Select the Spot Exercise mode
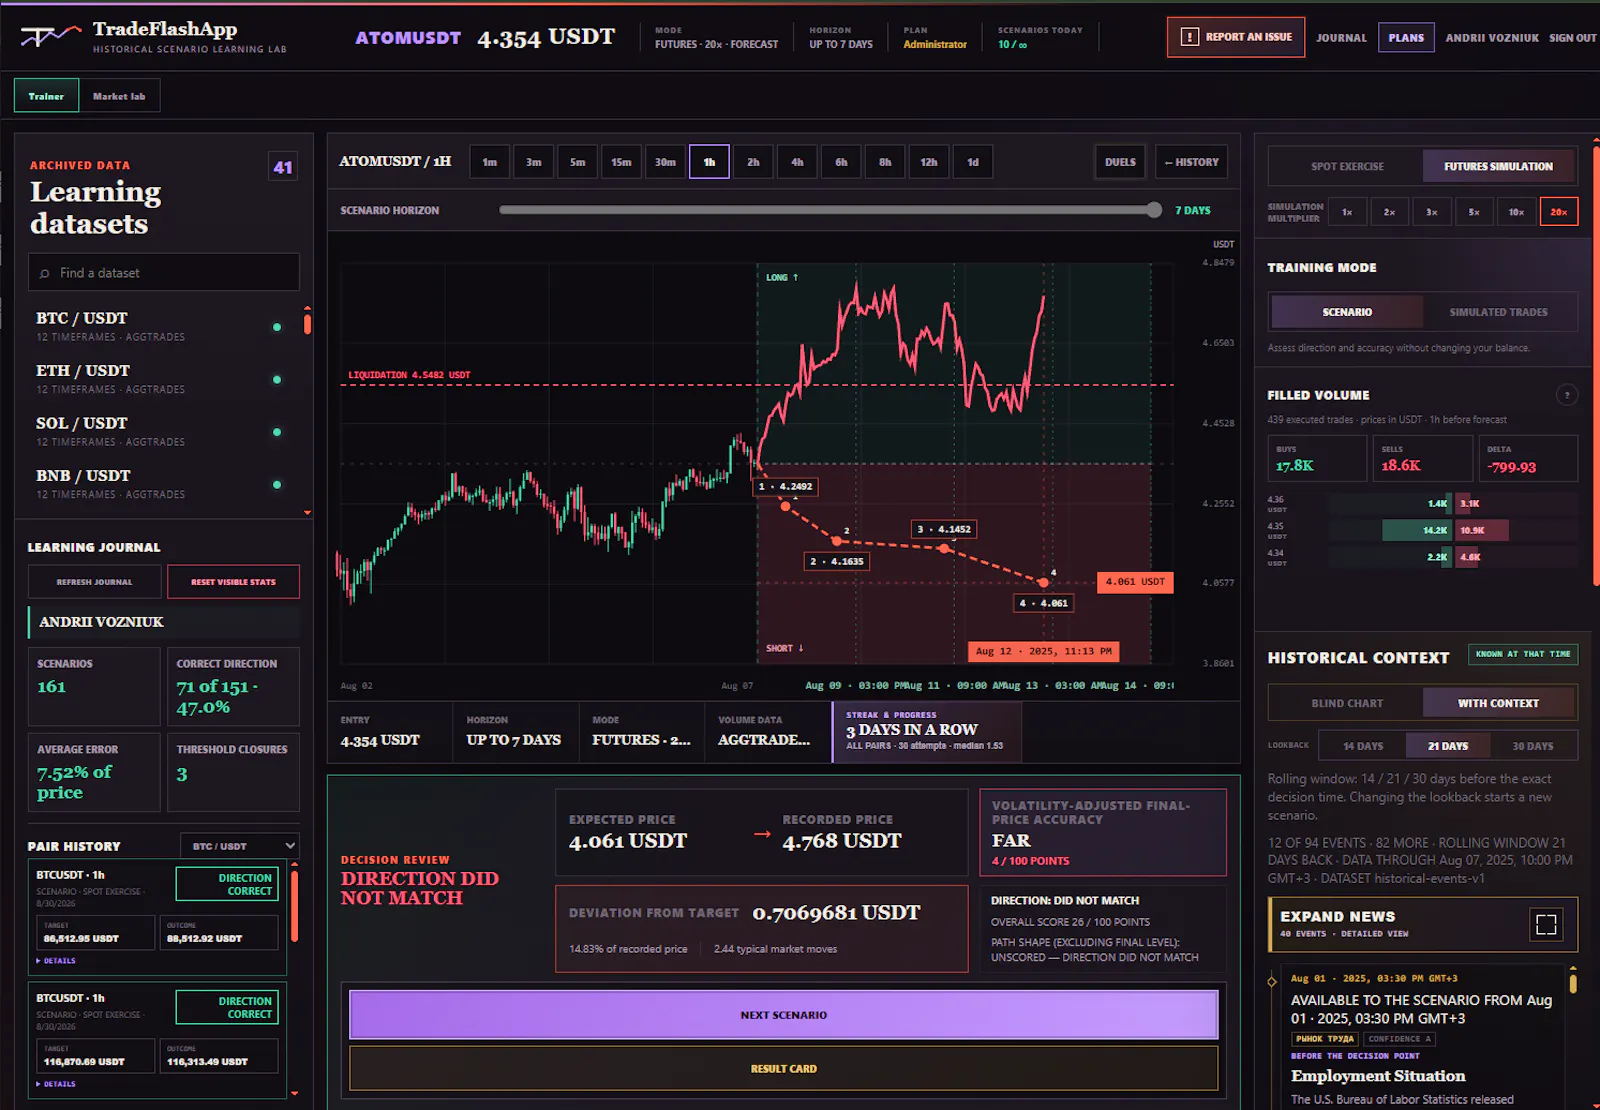 (x=1347, y=166)
